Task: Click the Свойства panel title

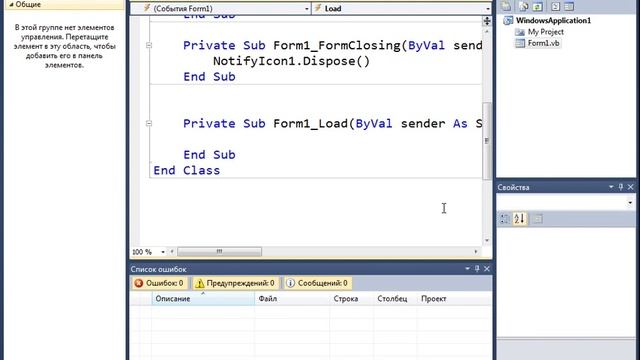Action: (x=513, y=187)
